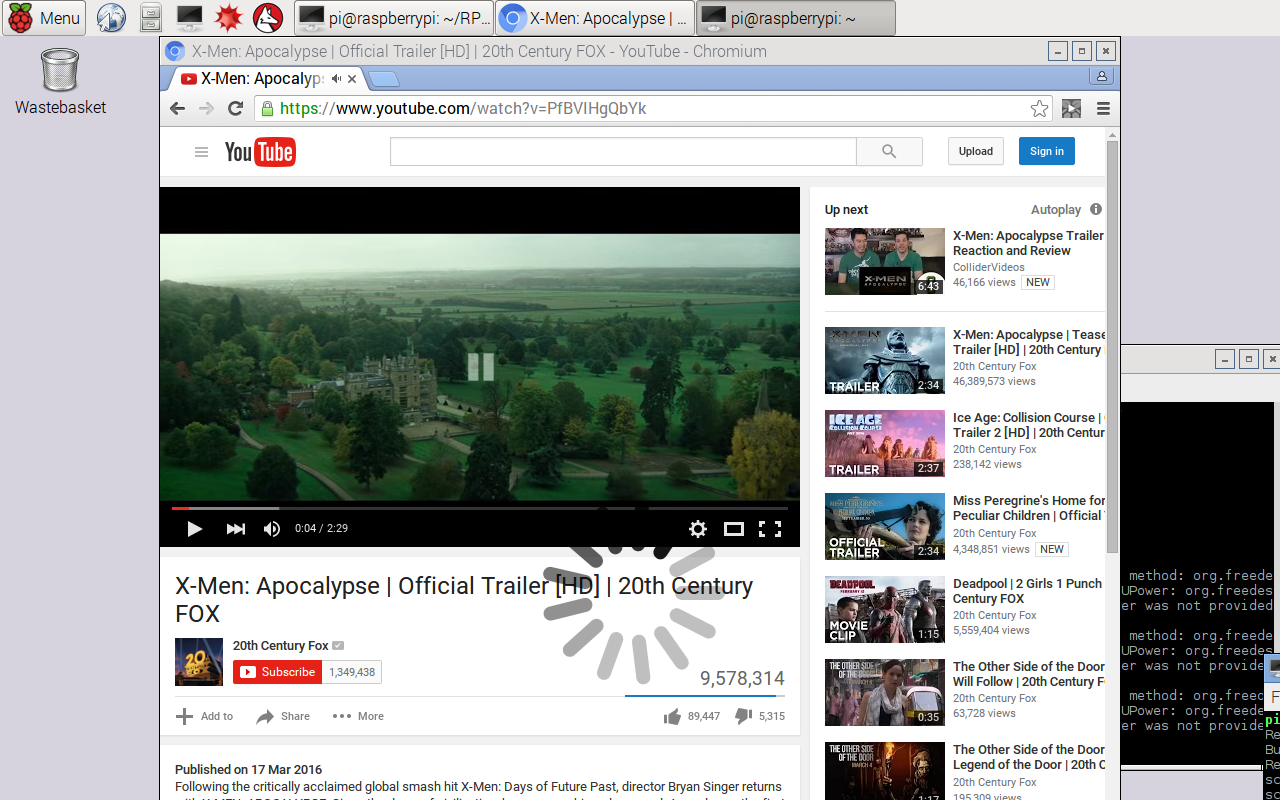Viewport: 1280px width, 800px height.
Task: Open the Raspberry Pi Menu
Action: click(x=44, y=18)
